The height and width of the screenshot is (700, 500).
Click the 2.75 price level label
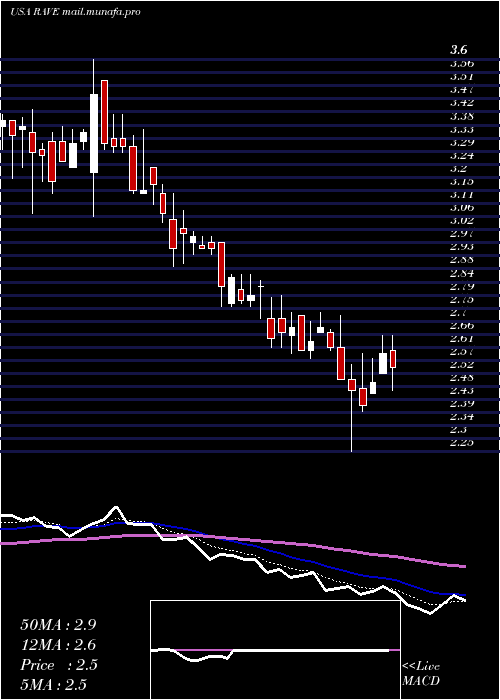[x=462, y=299]
